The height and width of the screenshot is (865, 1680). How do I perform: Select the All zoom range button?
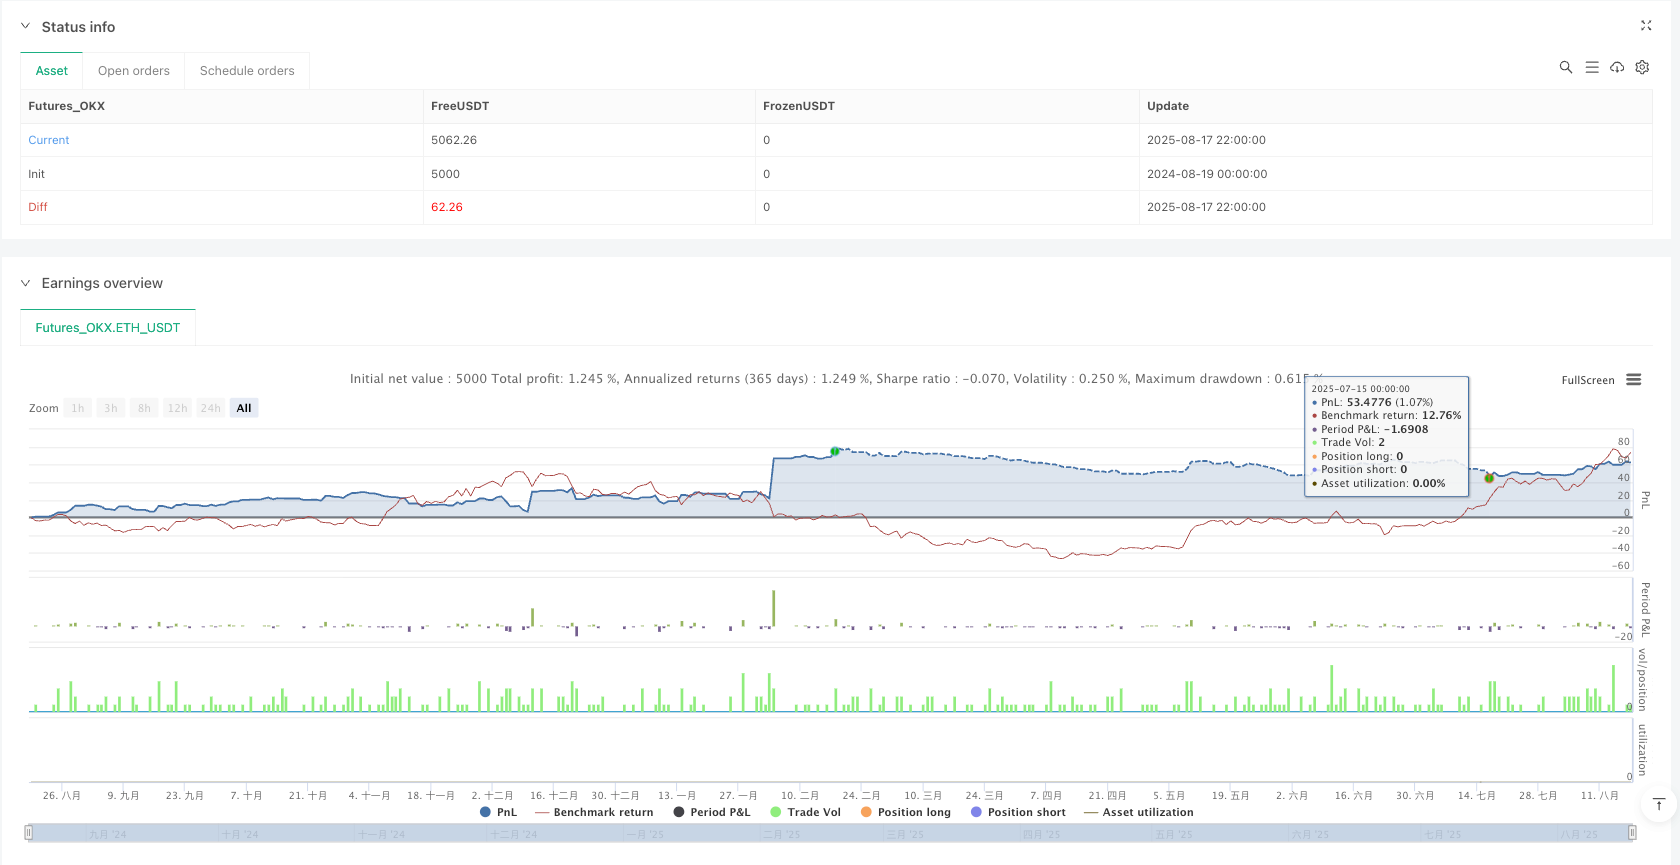244,408
